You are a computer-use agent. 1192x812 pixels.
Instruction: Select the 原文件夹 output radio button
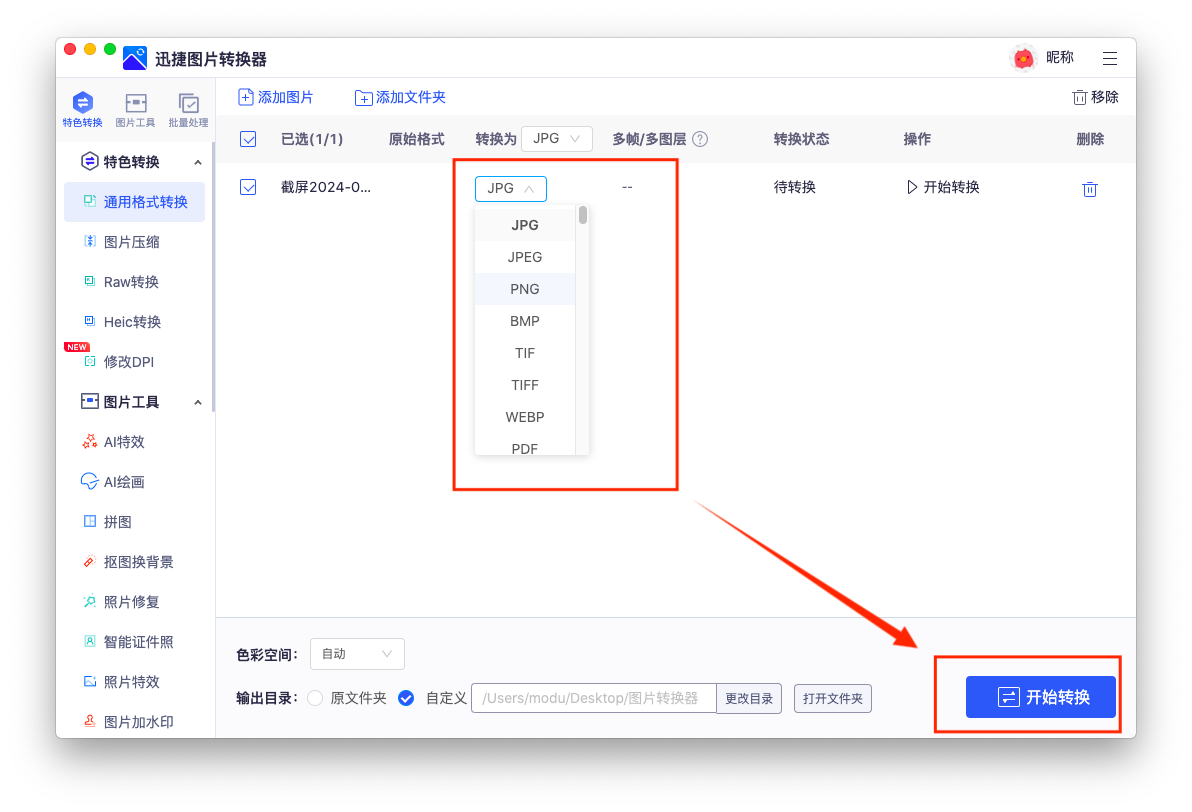315,697
